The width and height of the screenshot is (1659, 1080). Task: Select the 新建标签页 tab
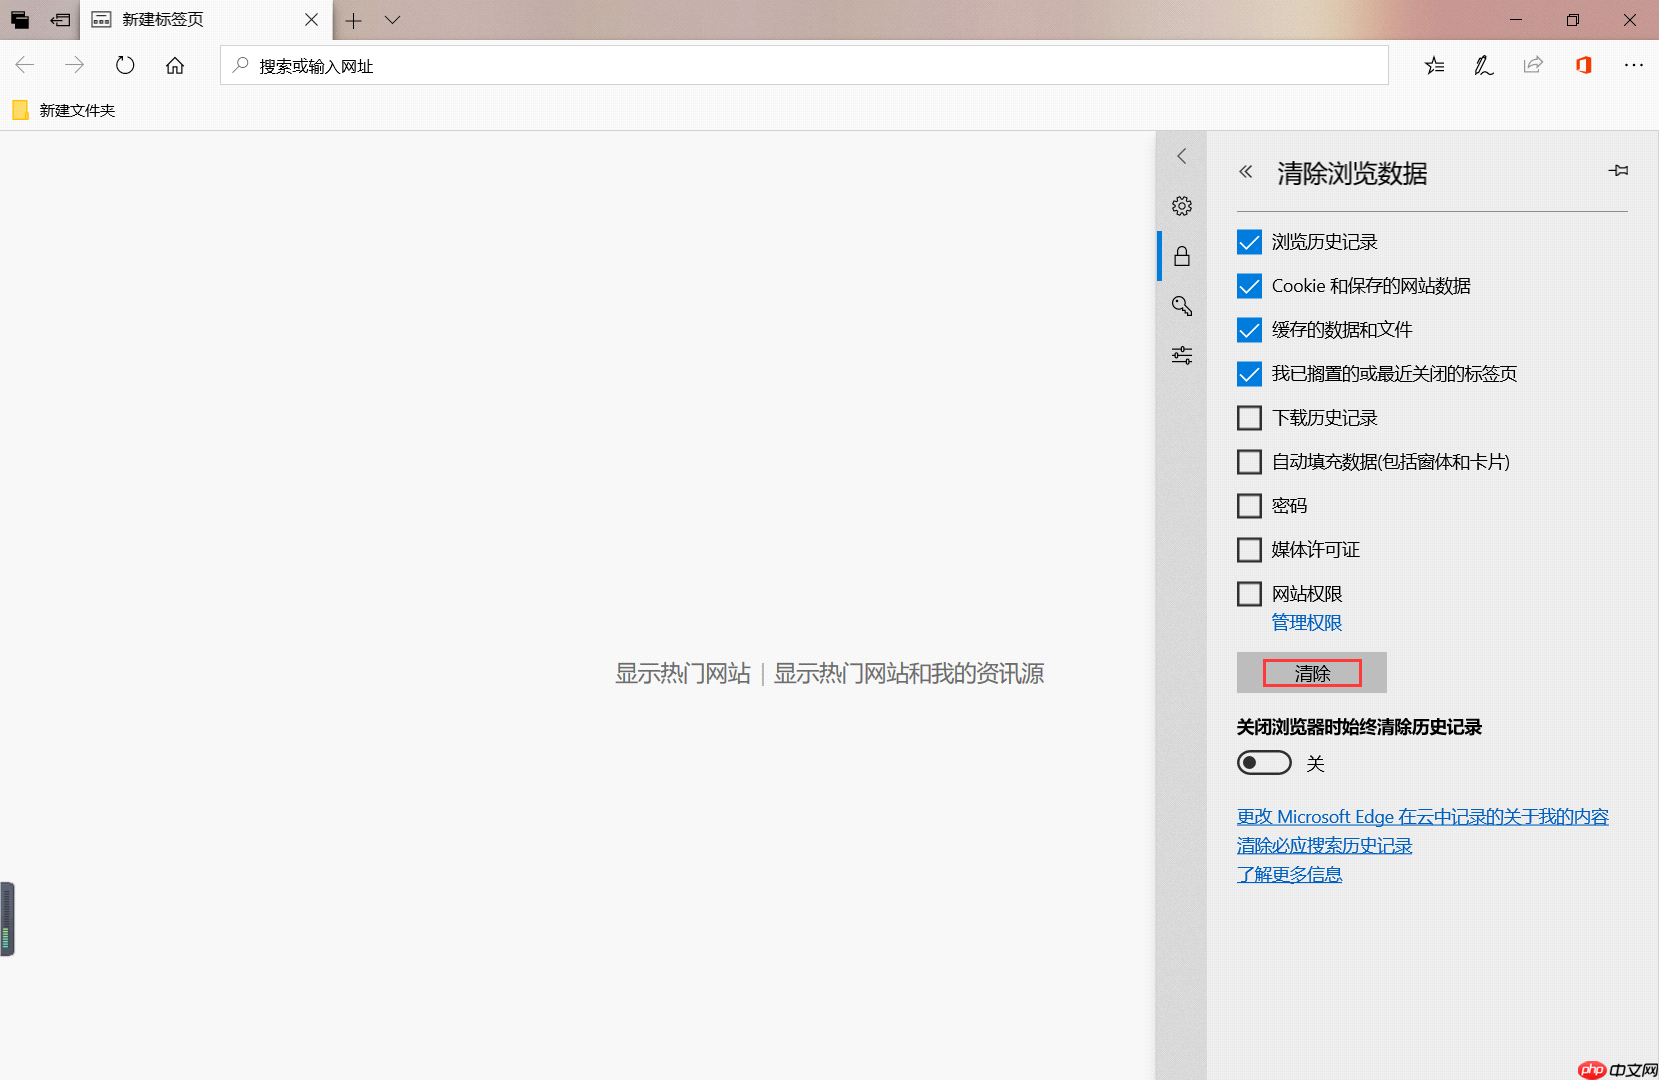[205, 20]
